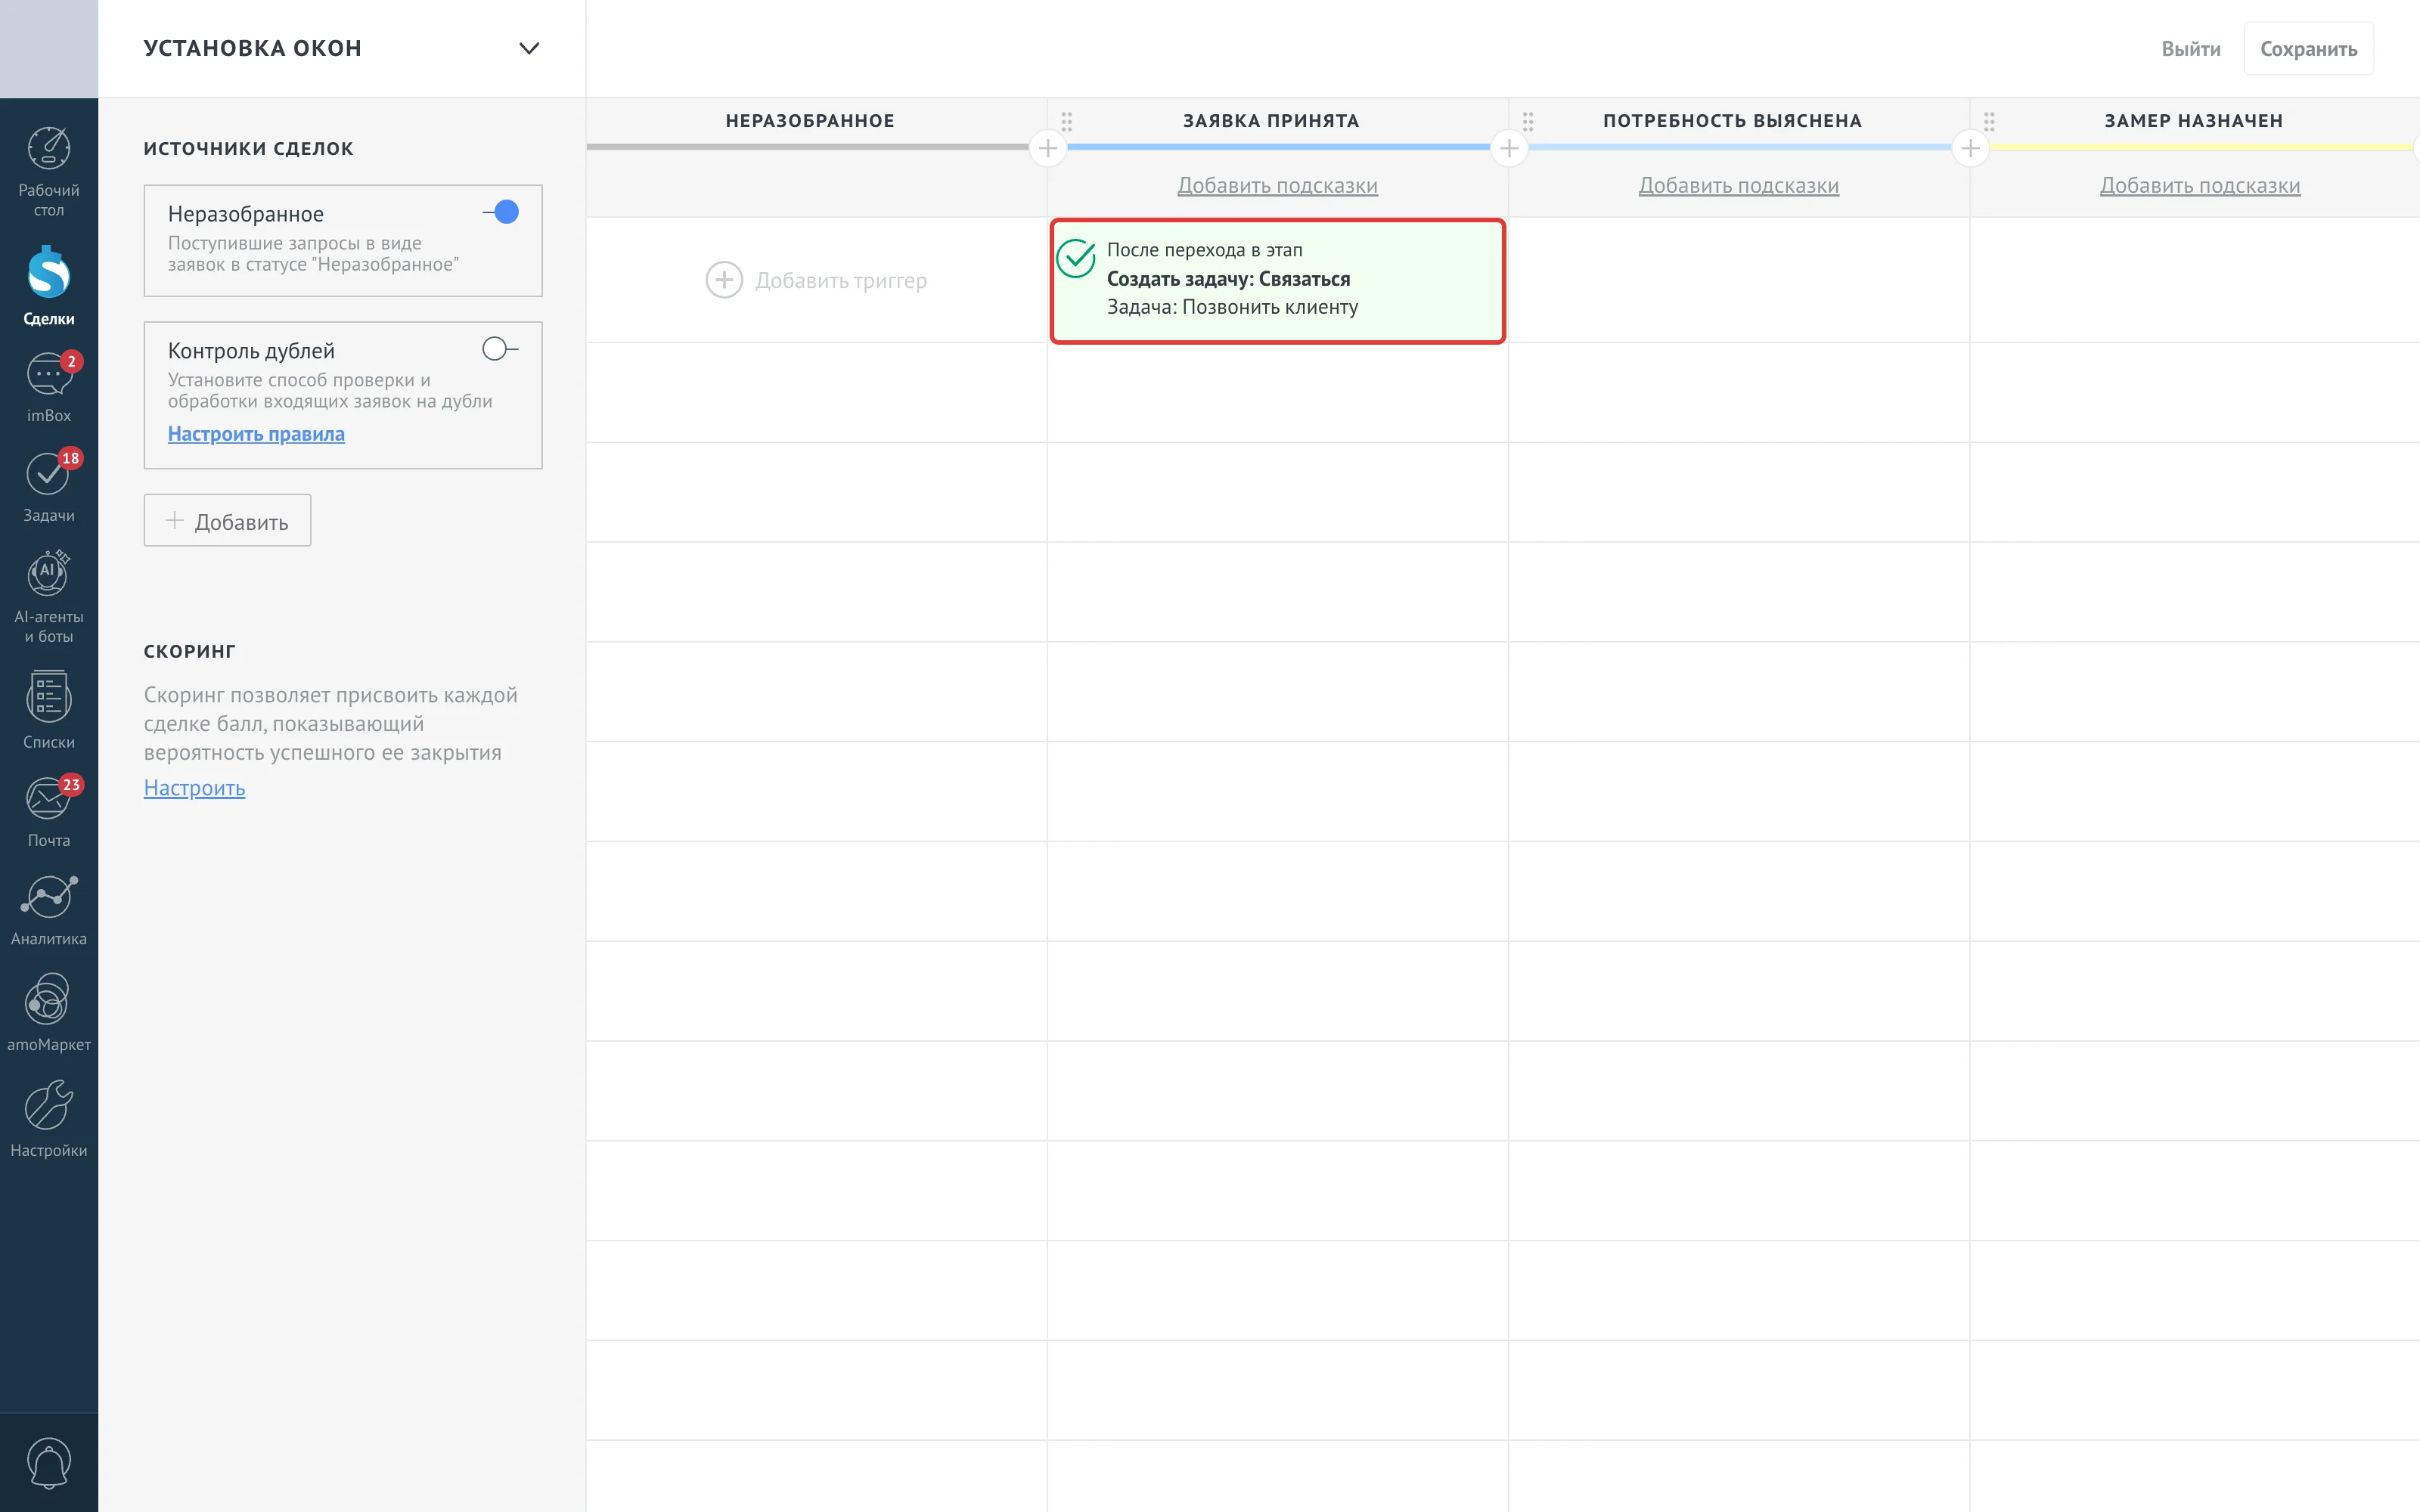
Task: Click plus between Потребность выяснена and Замер назначен
Action: 1969,148
